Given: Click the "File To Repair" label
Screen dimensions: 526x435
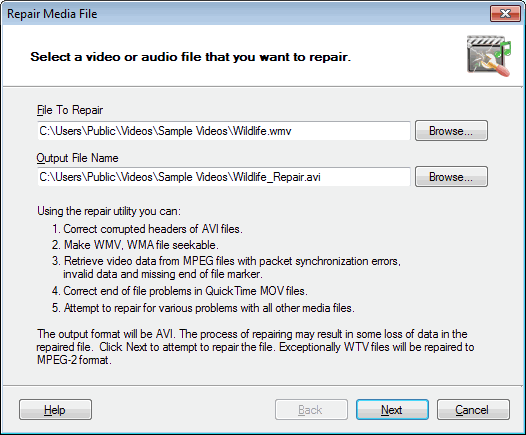Looking at the screenshot, I should 70,110.
